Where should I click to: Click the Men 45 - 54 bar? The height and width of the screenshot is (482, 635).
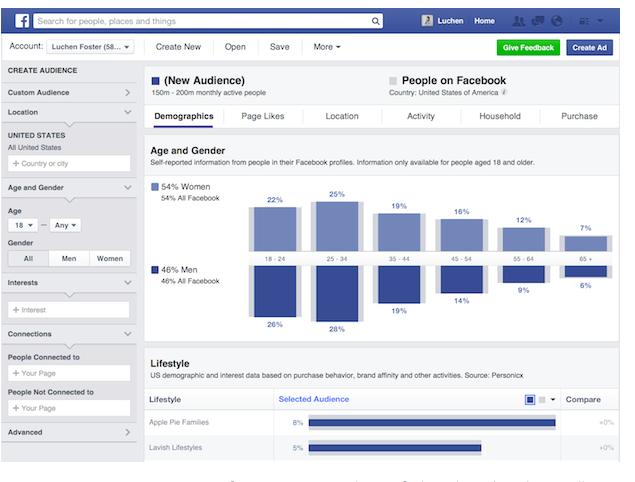tap(462, 279)
